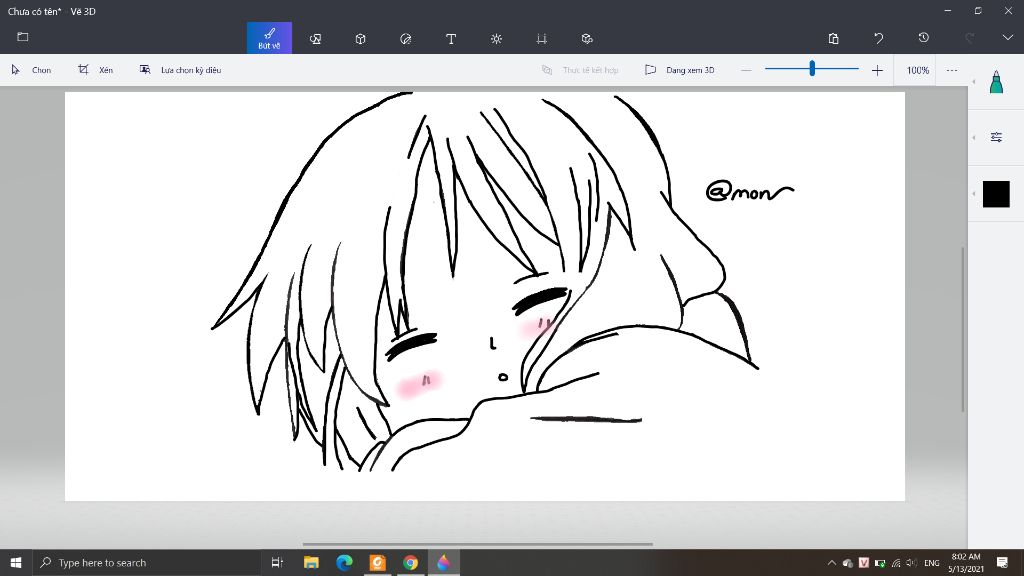Click the black color swatch
Viewport: 1024px width, 576px height.
[x=996, y=194]
